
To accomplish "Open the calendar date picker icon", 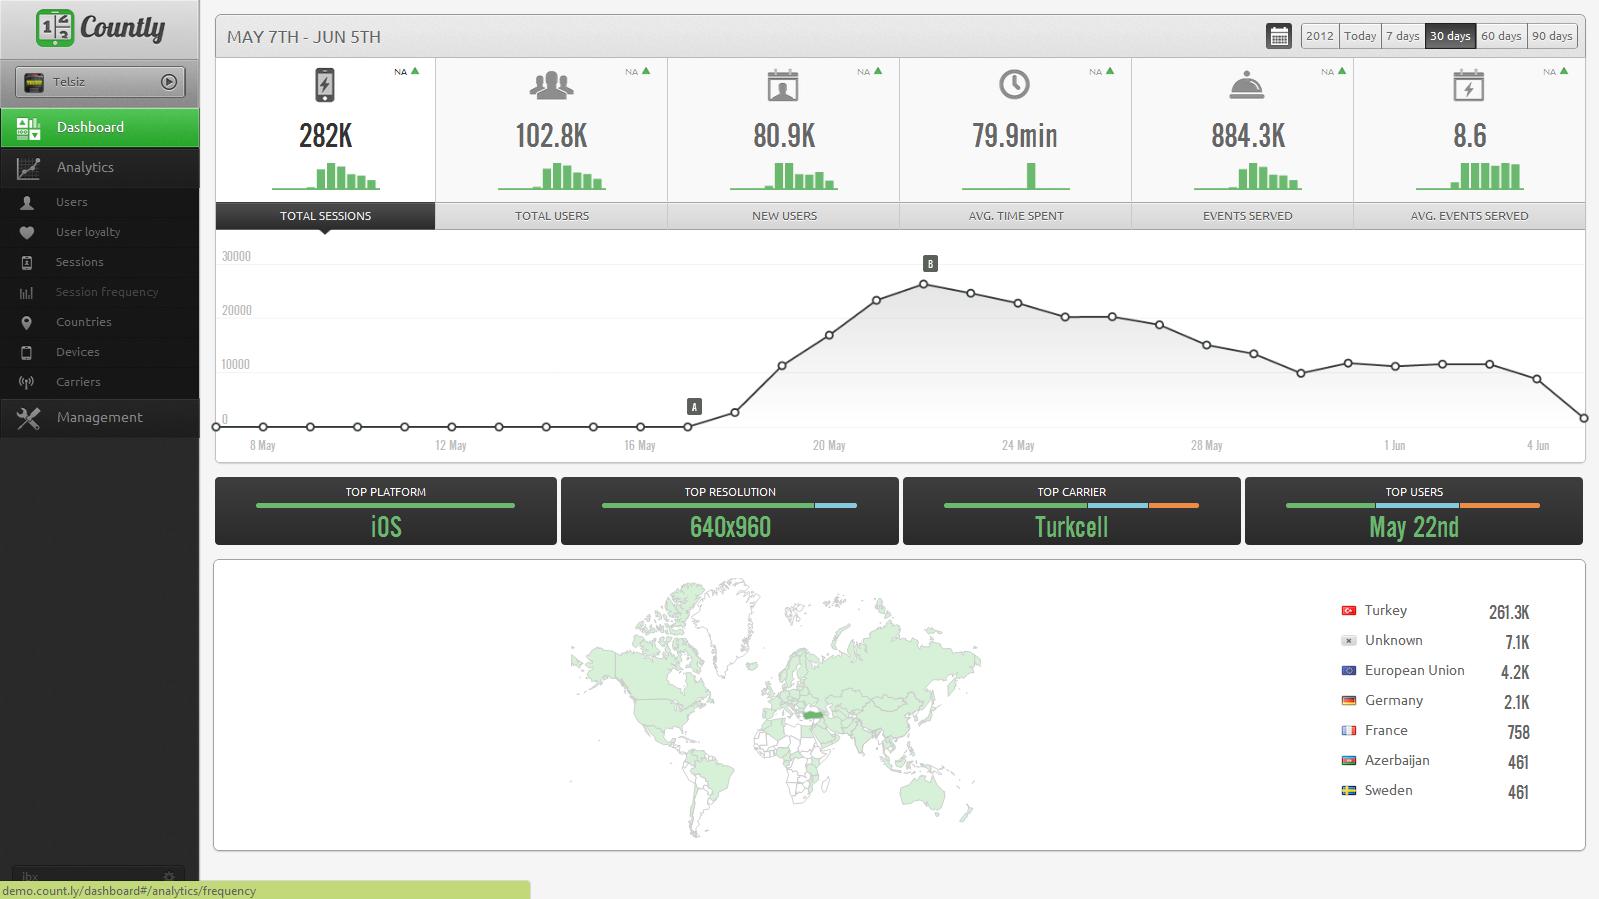I will 1279,36.
